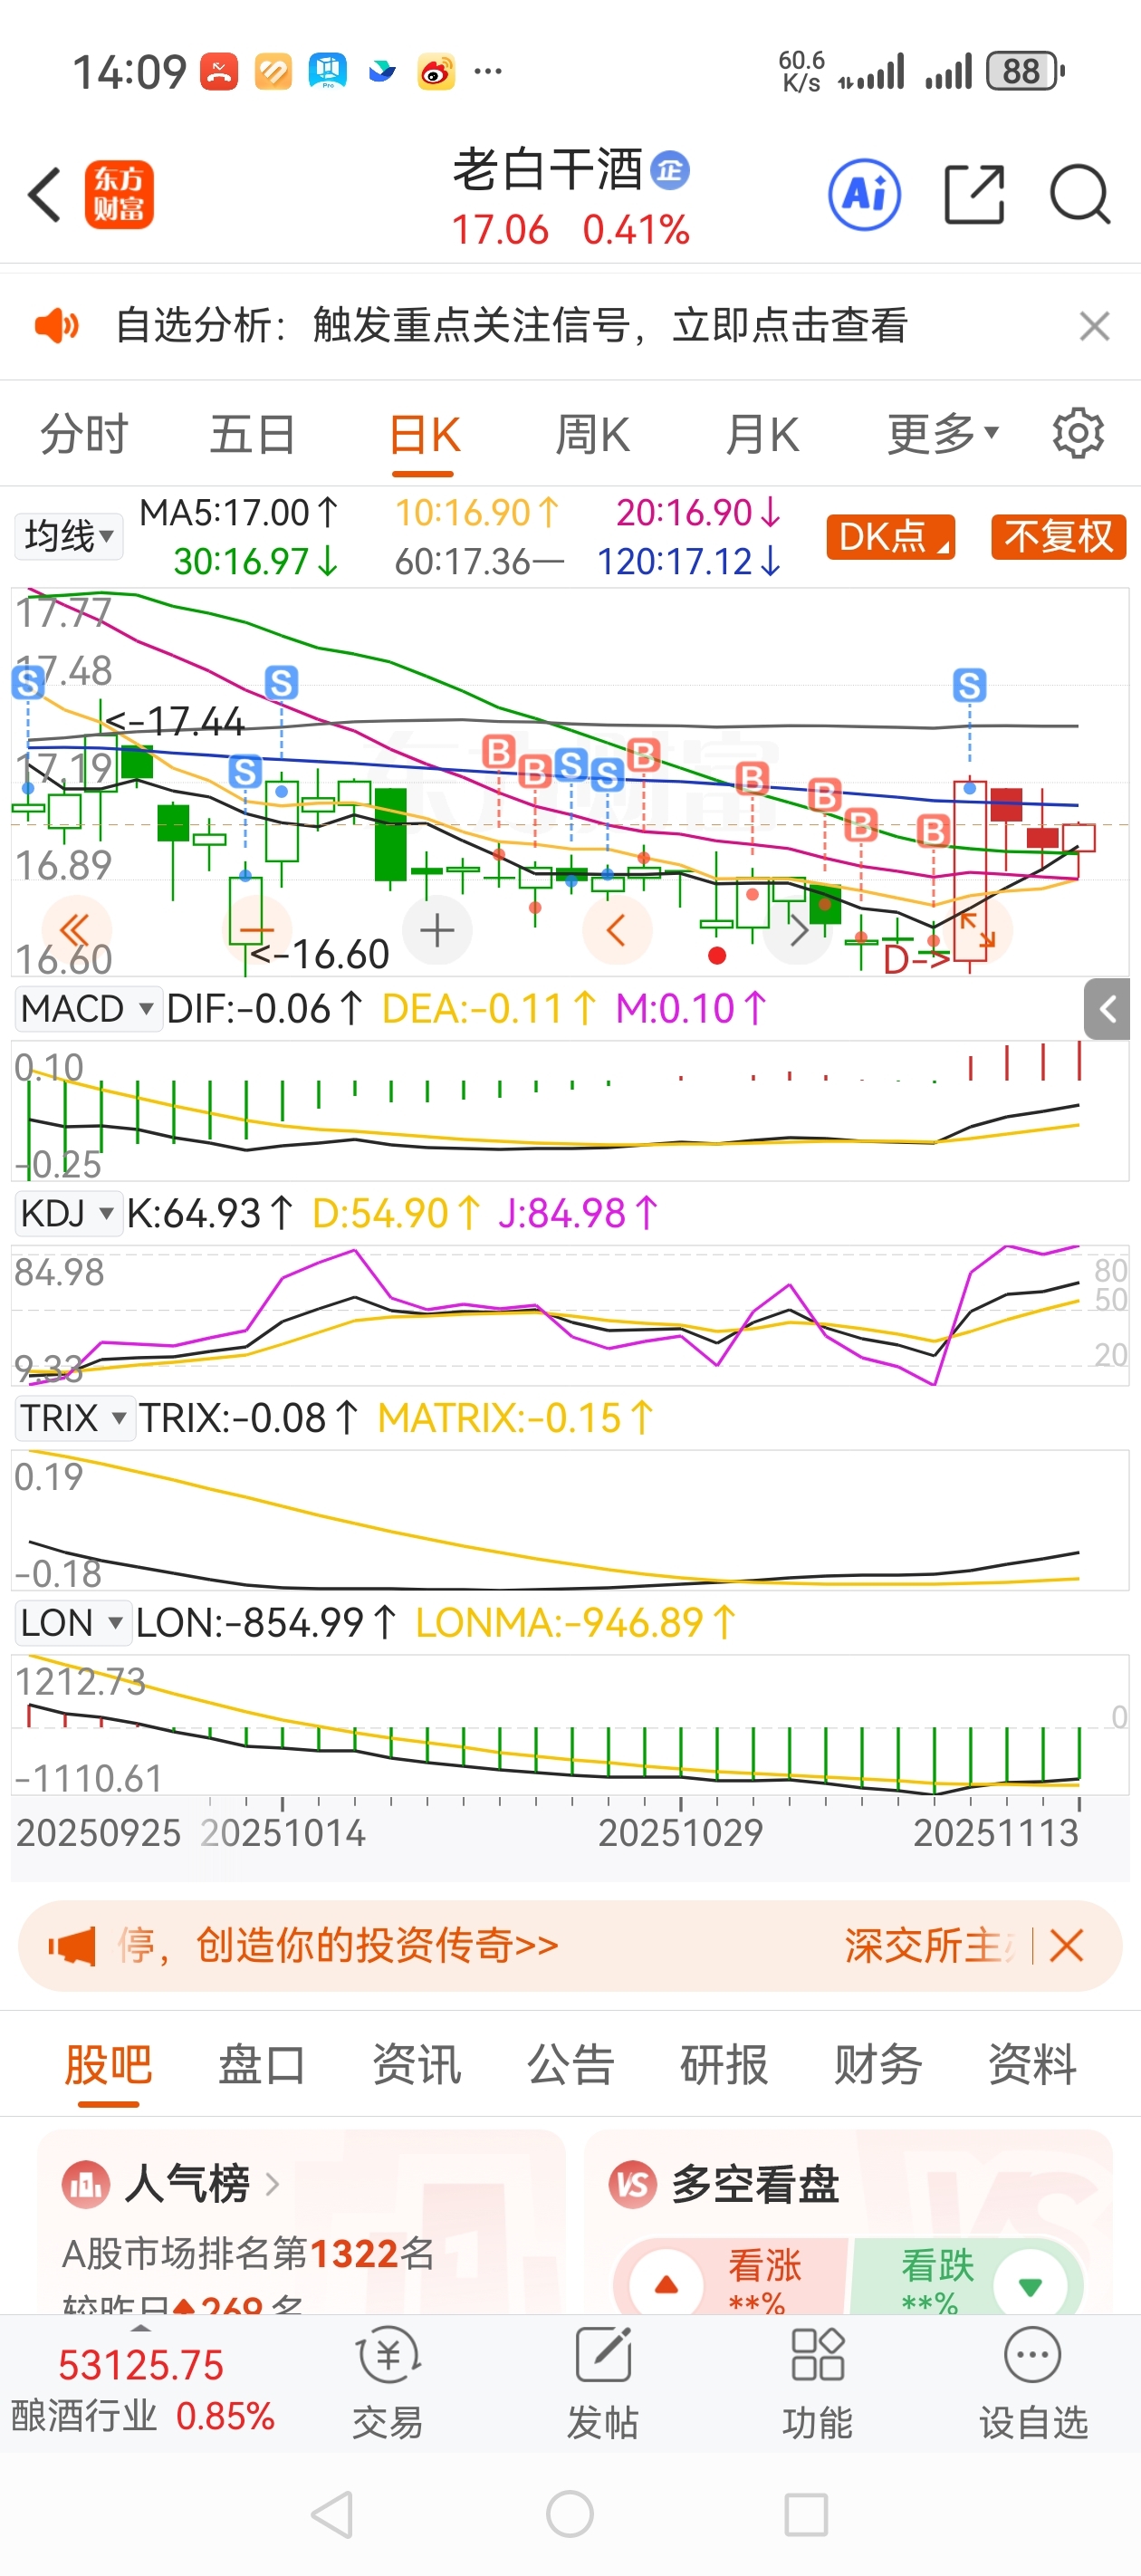This screenshot has height=2576, width=1141.
Task: Change the 不复权 adjustment setting
Action: coord(1058,537)
